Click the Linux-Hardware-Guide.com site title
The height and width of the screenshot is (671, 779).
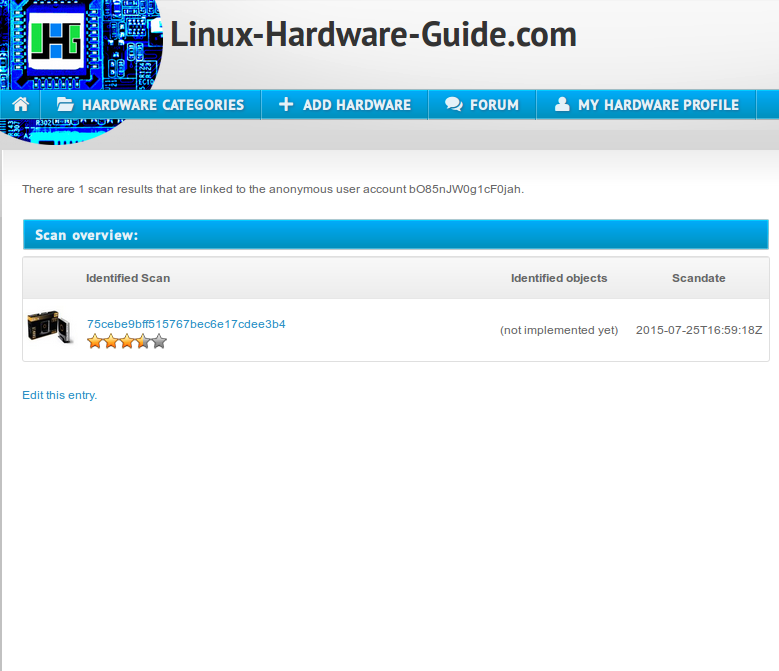374,35
